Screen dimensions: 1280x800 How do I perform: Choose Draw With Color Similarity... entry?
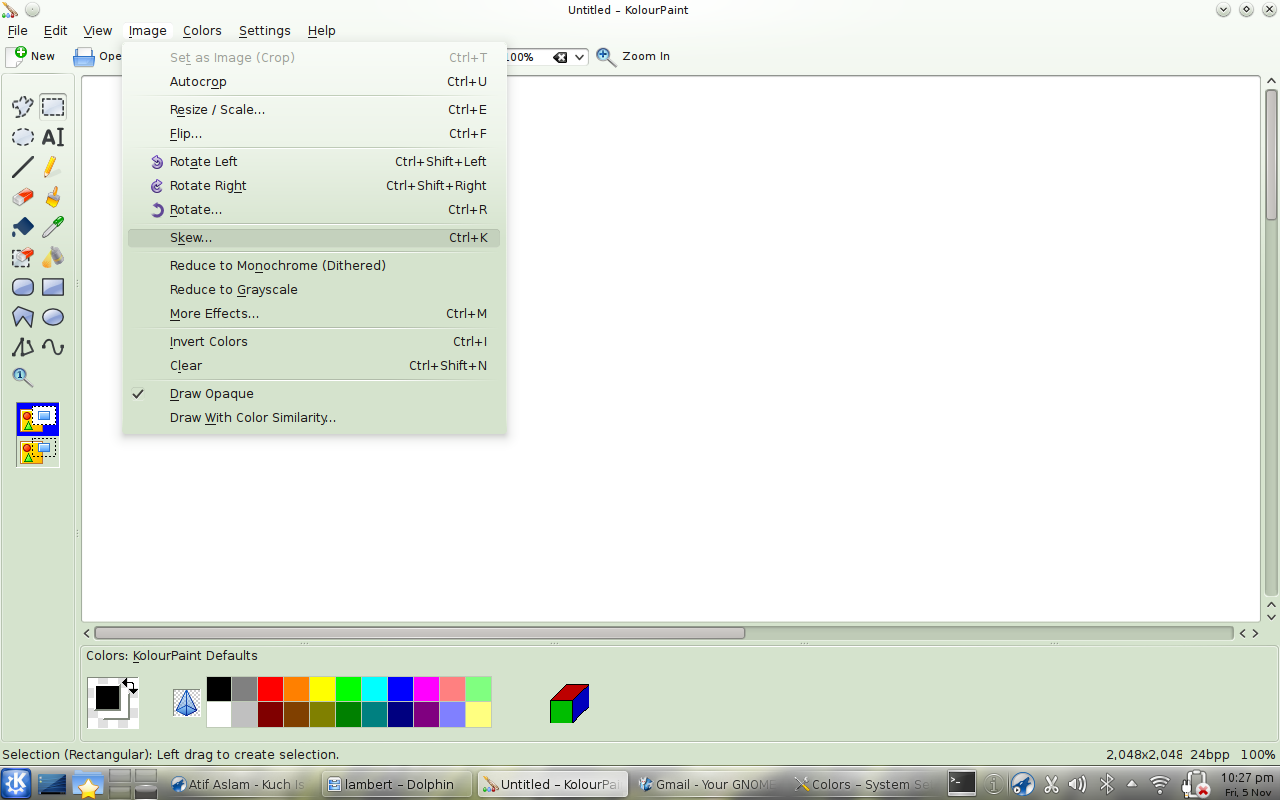click(314, 418)
